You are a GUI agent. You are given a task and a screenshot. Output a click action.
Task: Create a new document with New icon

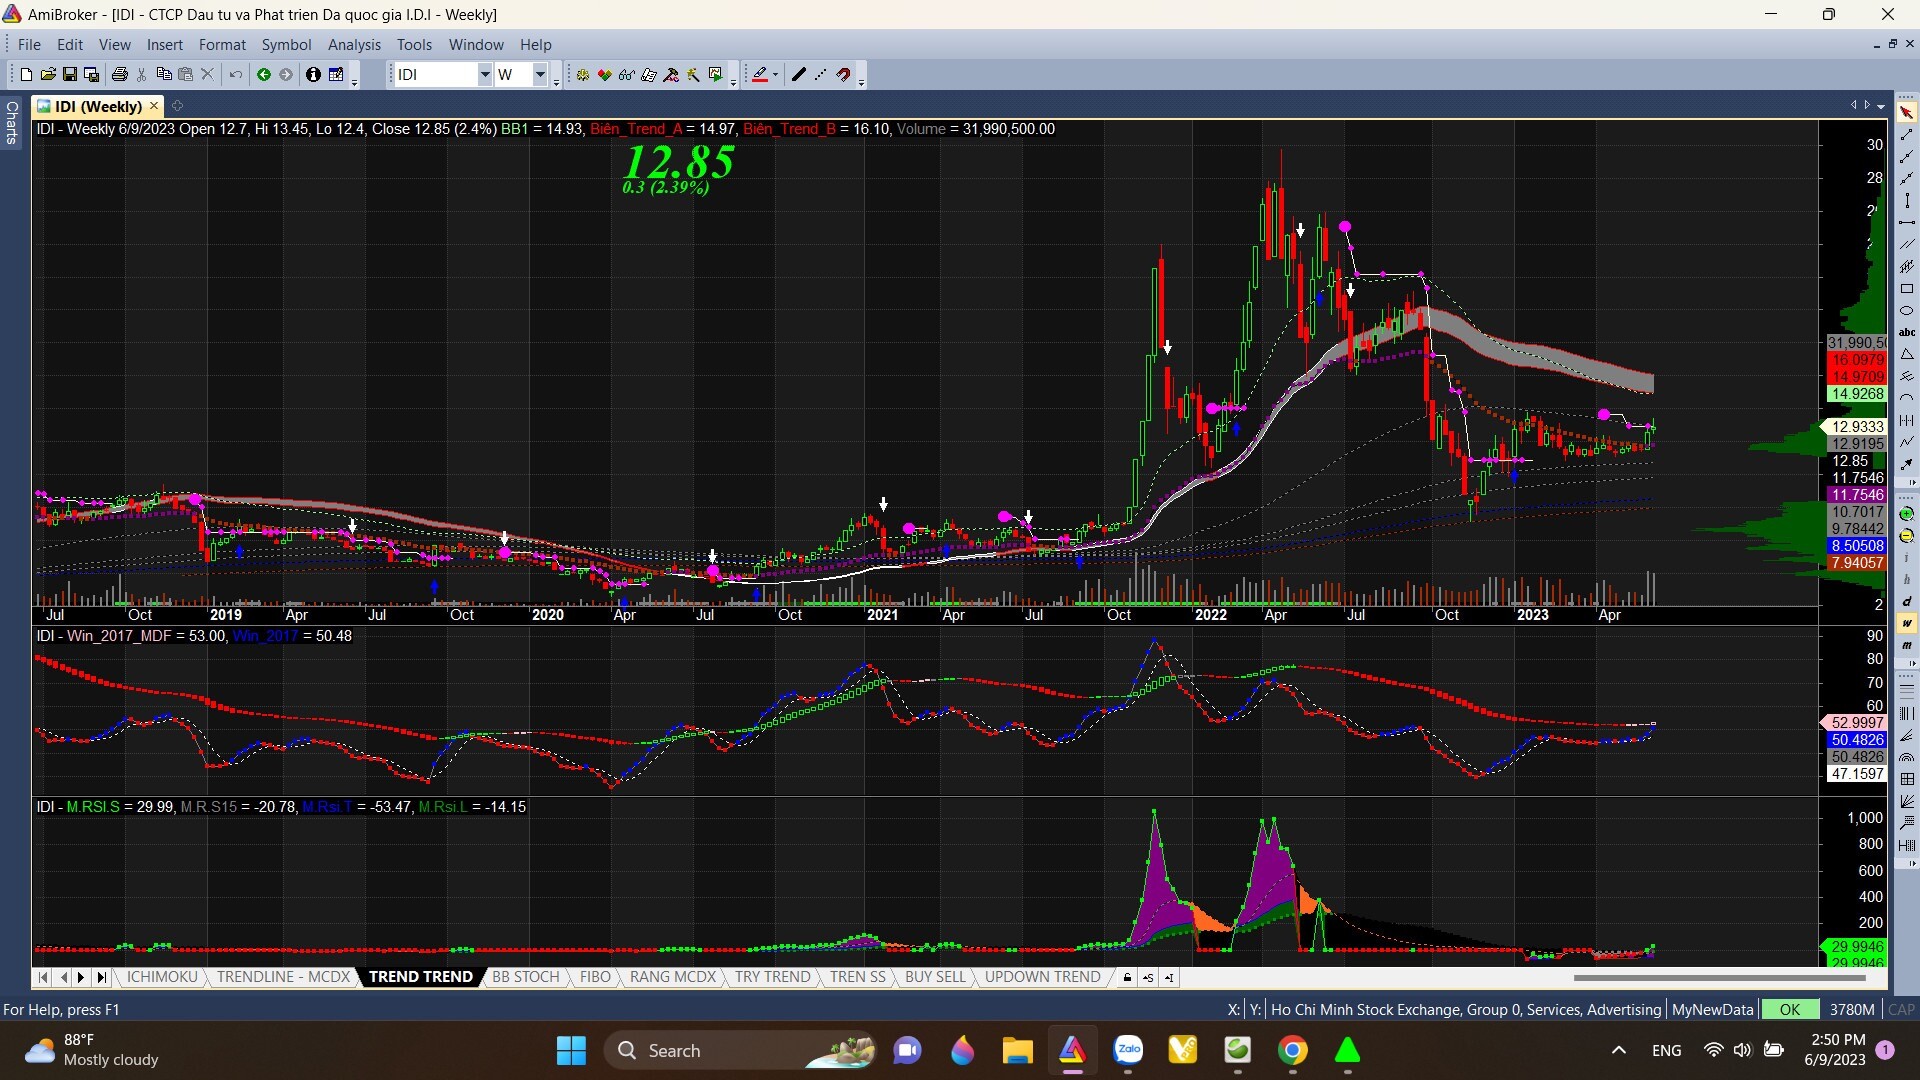pyautogui.click(x=26, y=74)
